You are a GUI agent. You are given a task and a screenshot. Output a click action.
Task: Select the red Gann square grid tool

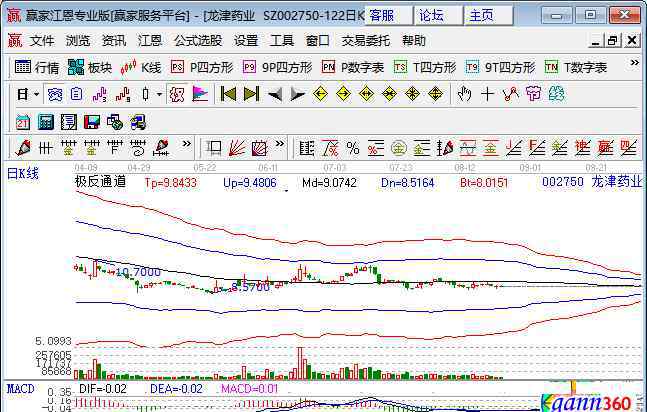coord(260,148)
